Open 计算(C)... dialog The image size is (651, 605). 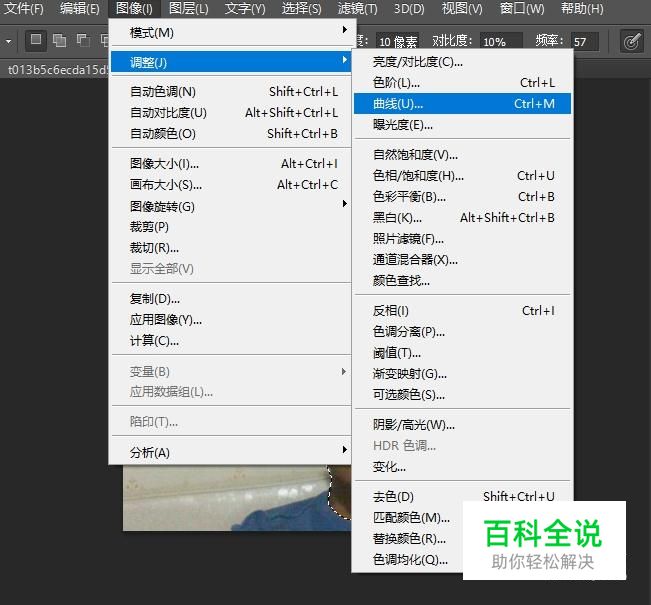coord(231,341)
